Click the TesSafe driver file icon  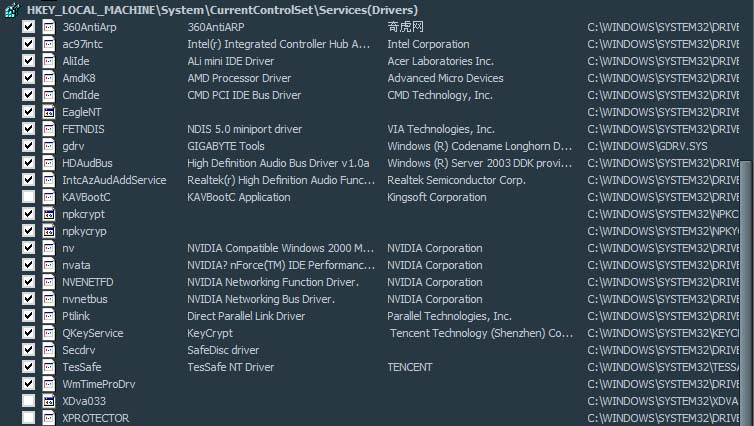pos(48,367)
